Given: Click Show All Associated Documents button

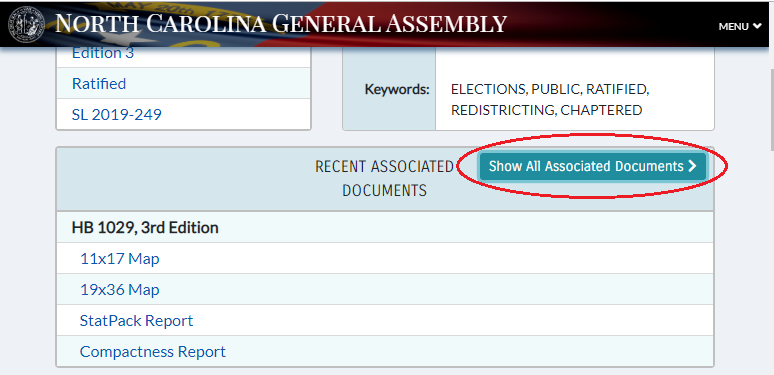Looking at the screenshot, I should (592, 166).
